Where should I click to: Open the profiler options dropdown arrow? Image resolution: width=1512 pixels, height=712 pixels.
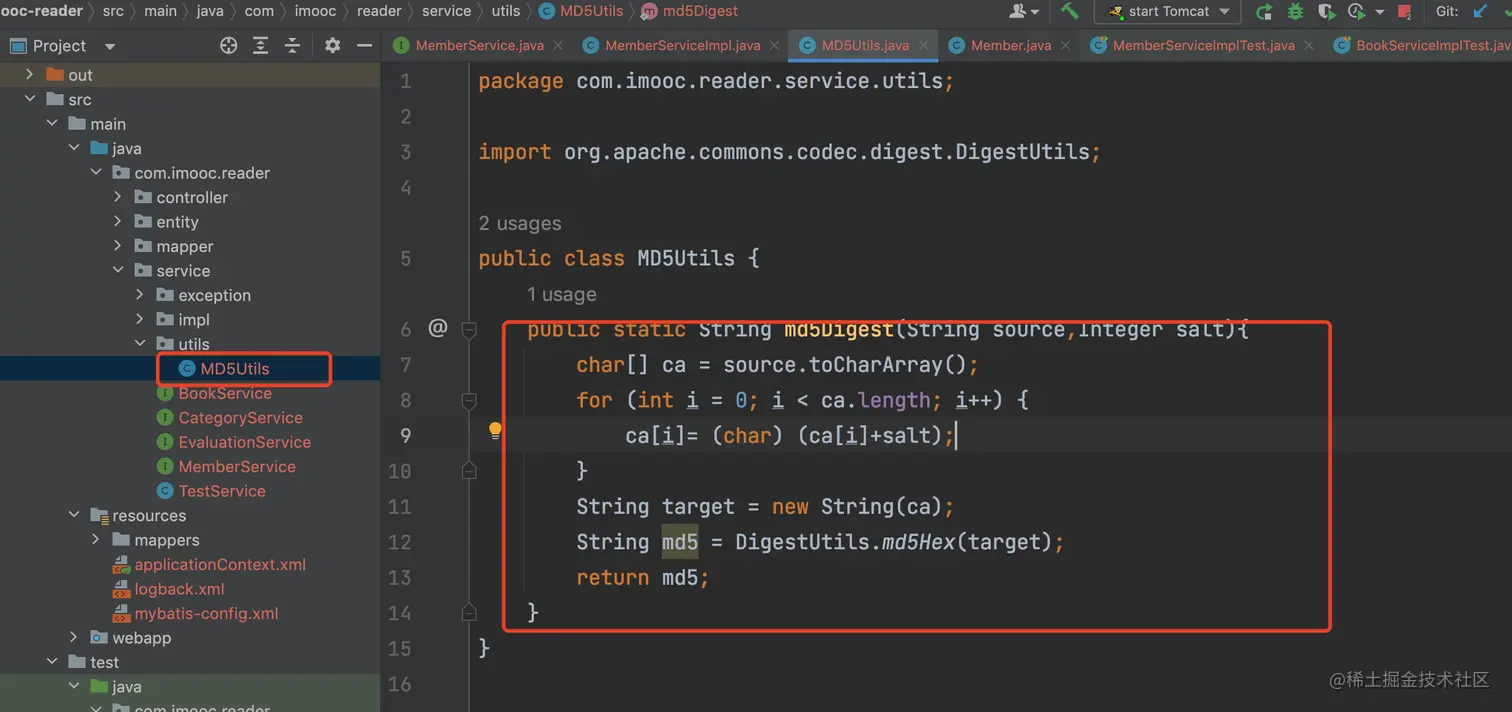tap(1380, 13)
